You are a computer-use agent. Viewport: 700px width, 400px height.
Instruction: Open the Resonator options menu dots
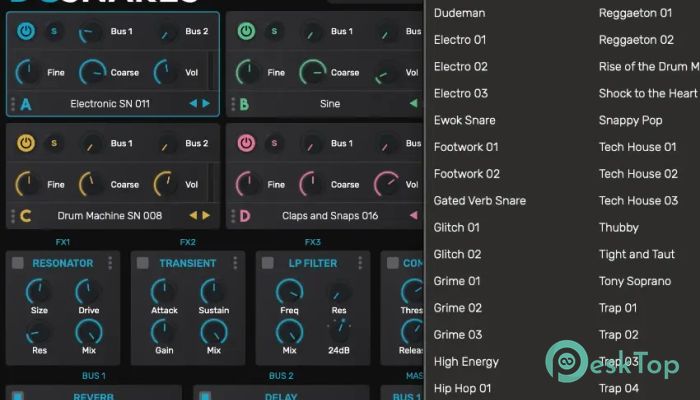point(111,263)
